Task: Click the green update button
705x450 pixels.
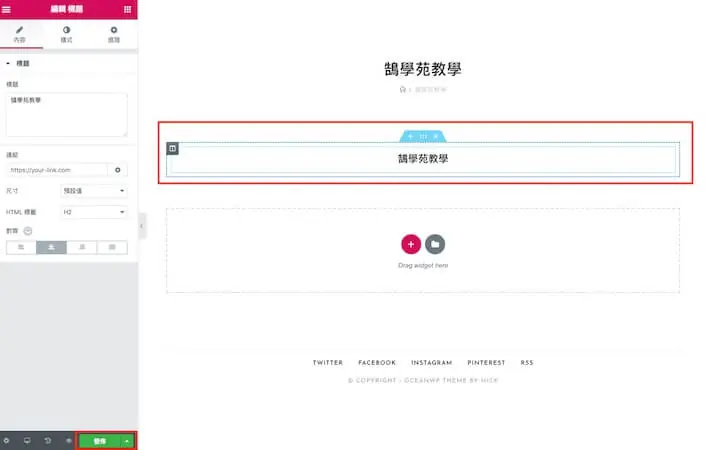Action: (100, 441)
